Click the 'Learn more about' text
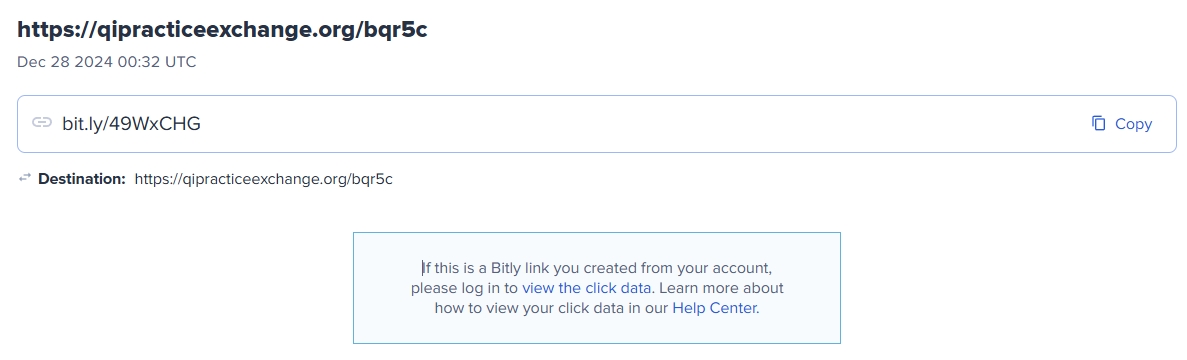Viewport: 1187px width, 360px height. click(x=721, y=288)
